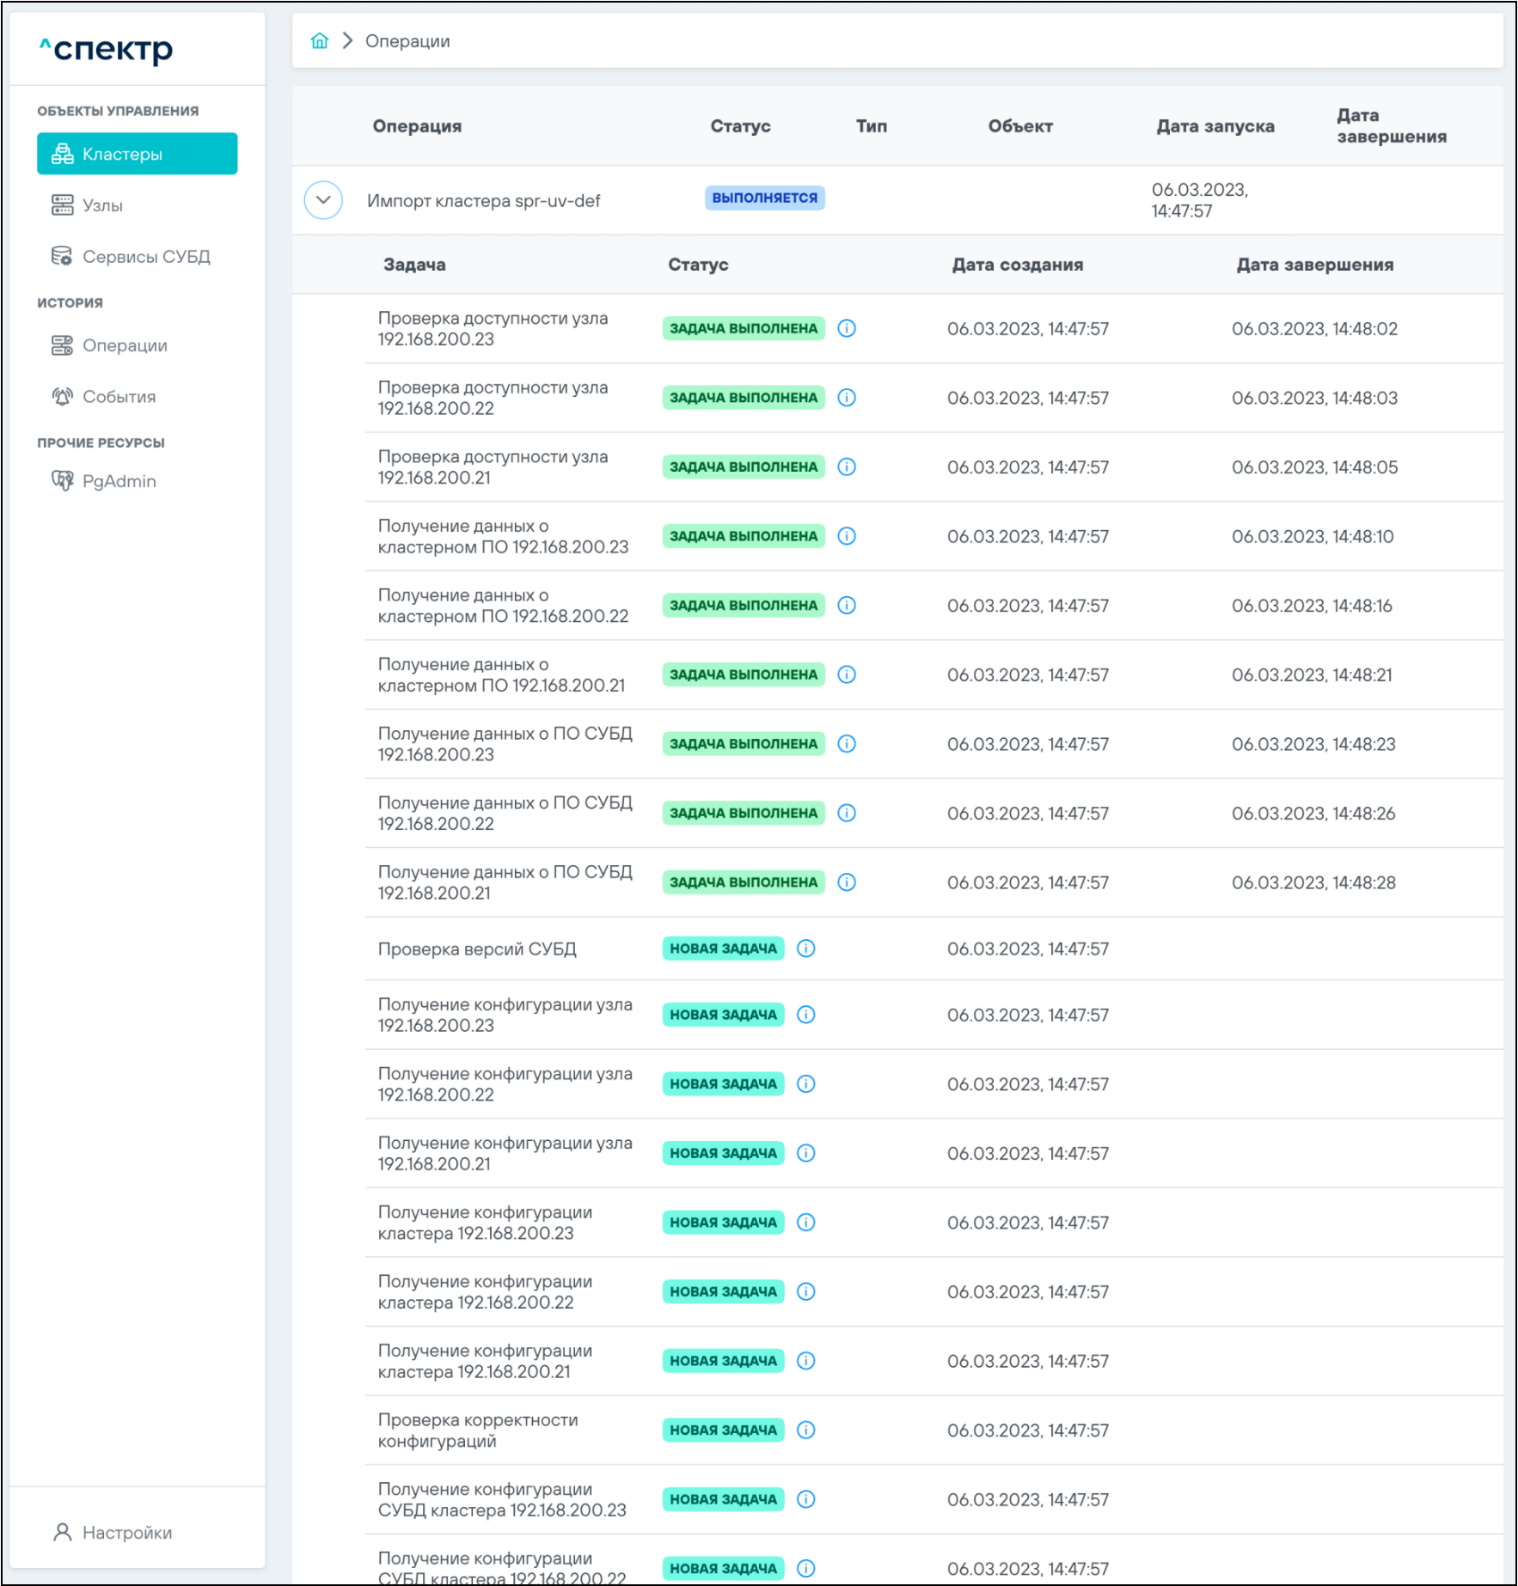This screenshot has width=1518, height=1586.
Task: Open Сервисы СУБД in the sidebar
Action: tap(145, 257)
